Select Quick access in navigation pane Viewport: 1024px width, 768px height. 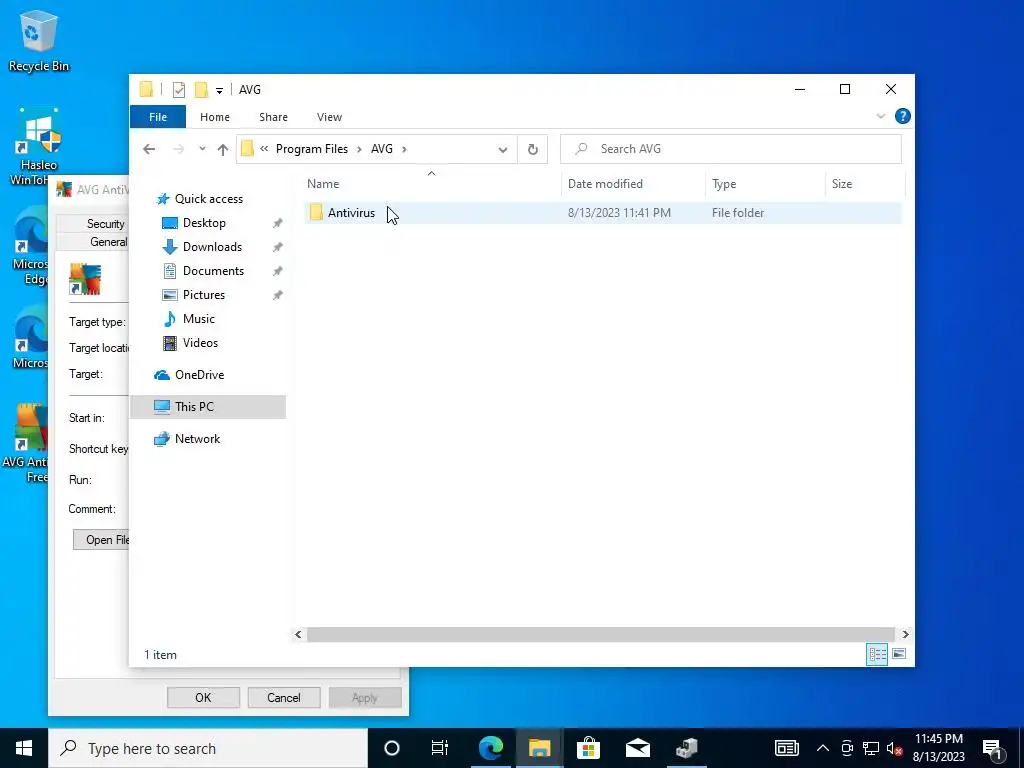[x=208, y=199]
